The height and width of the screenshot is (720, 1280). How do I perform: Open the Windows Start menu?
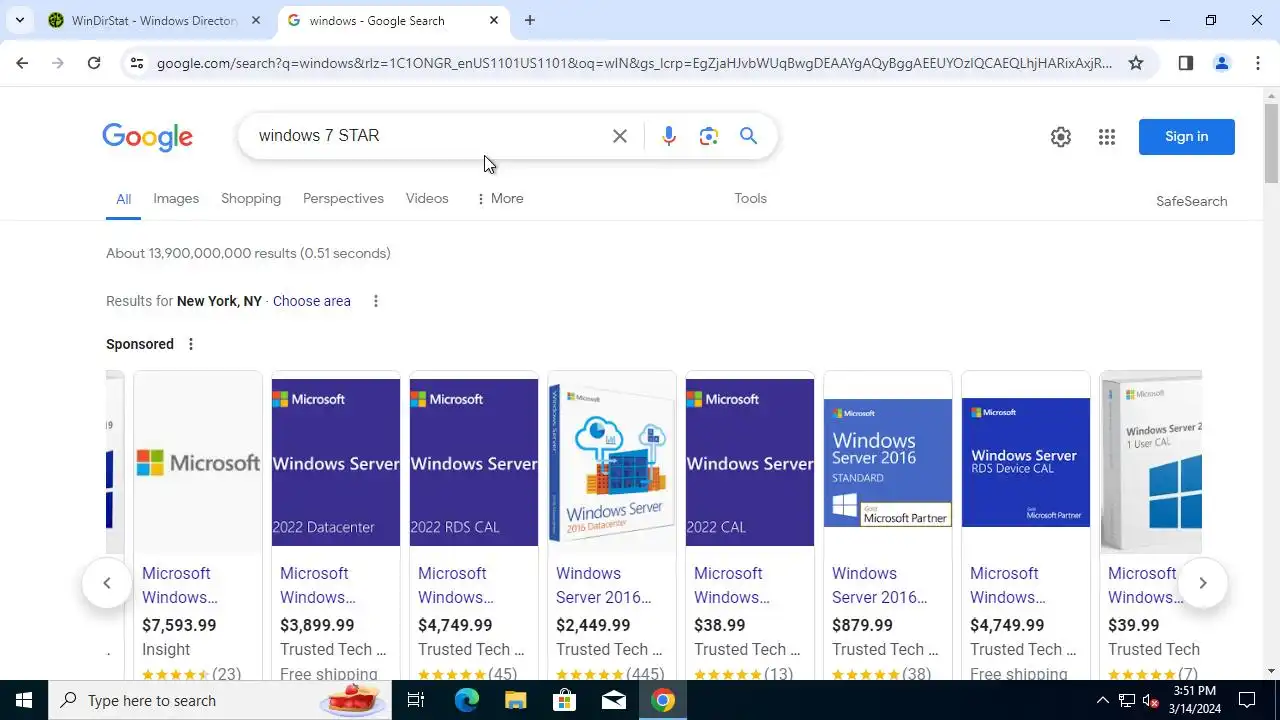pyautogui.click(x=24, y=700)
